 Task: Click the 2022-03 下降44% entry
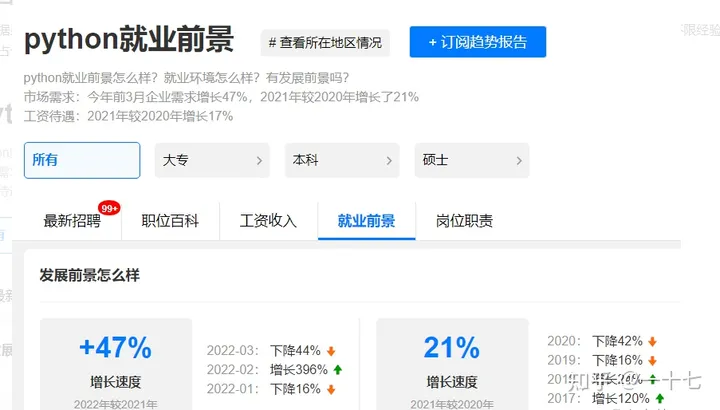tap(271, 351)
